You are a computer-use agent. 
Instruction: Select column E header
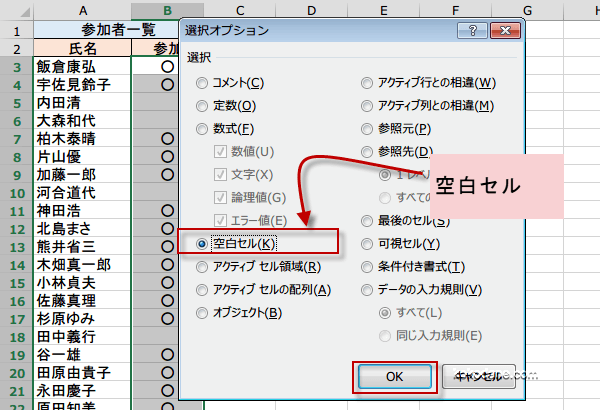click(383, 10)
